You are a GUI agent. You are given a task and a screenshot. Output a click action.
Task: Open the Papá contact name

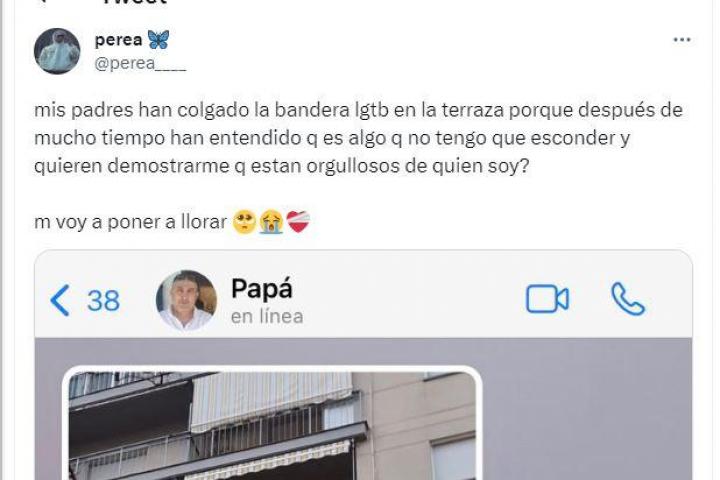pyautogui.click(x=262, y=289)
